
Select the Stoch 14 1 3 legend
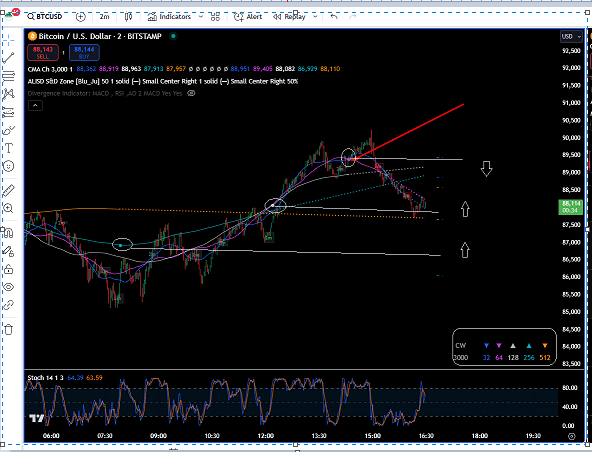tap(46, 378)
